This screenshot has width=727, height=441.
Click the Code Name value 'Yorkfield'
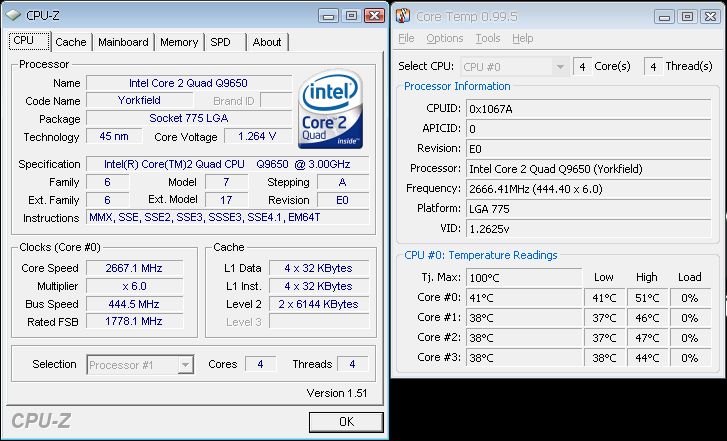tap(140, 100)
